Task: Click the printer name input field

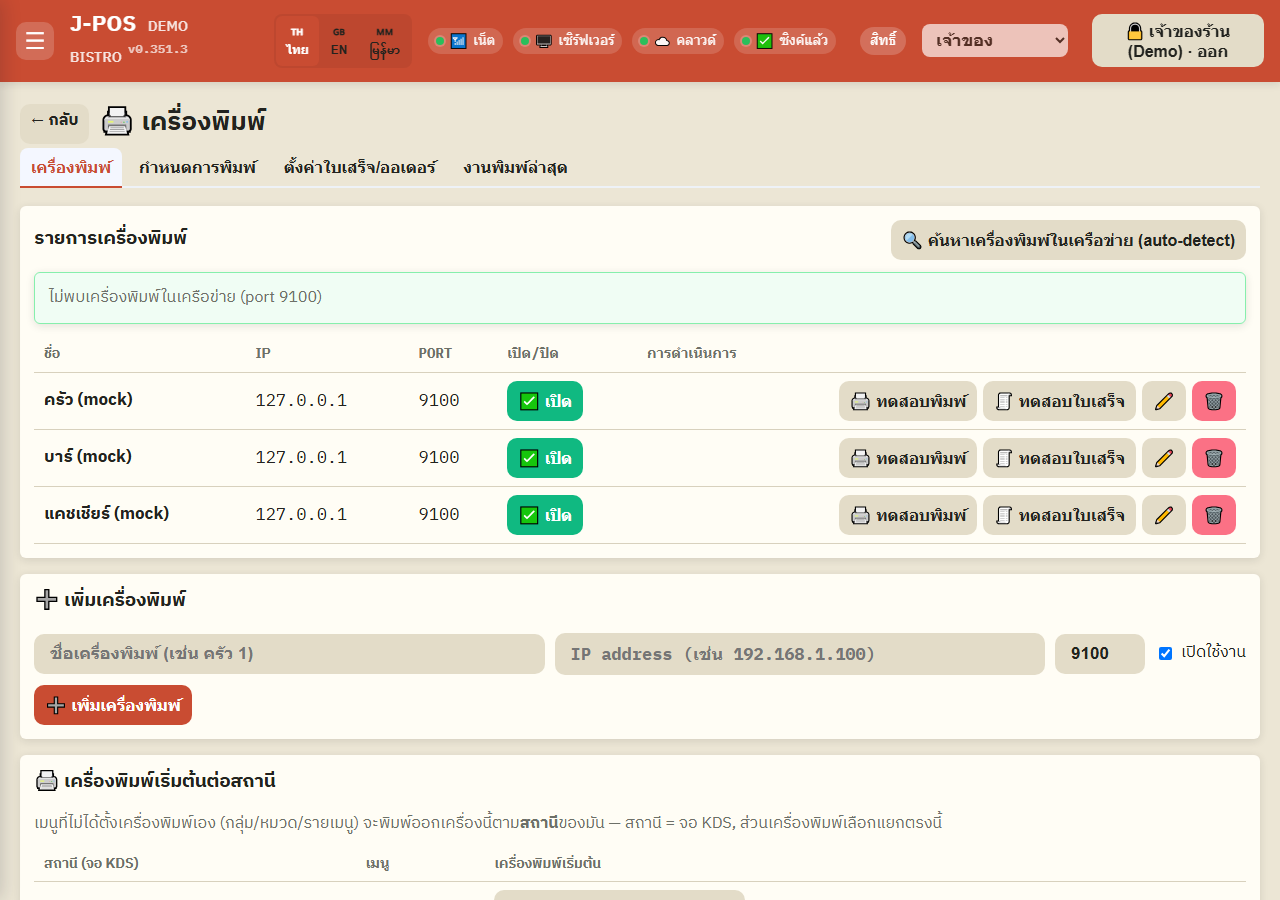Action: coord(289,654)
